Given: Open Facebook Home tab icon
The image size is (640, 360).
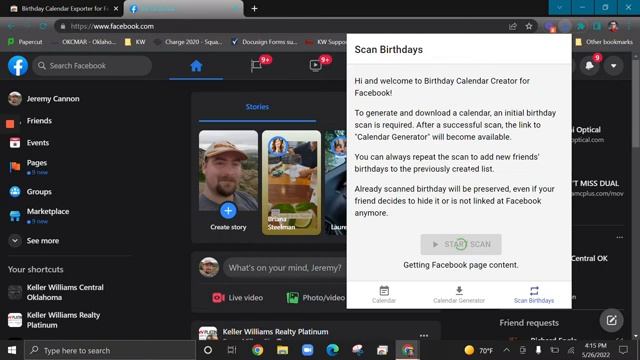Looking at the screenshot, I should coord(196,66).
